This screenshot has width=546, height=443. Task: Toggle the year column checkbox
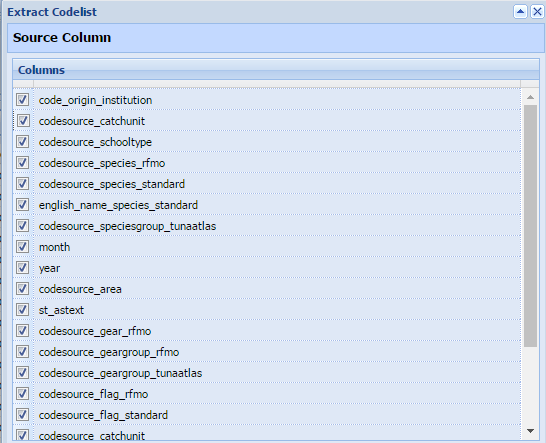[23, 267]
